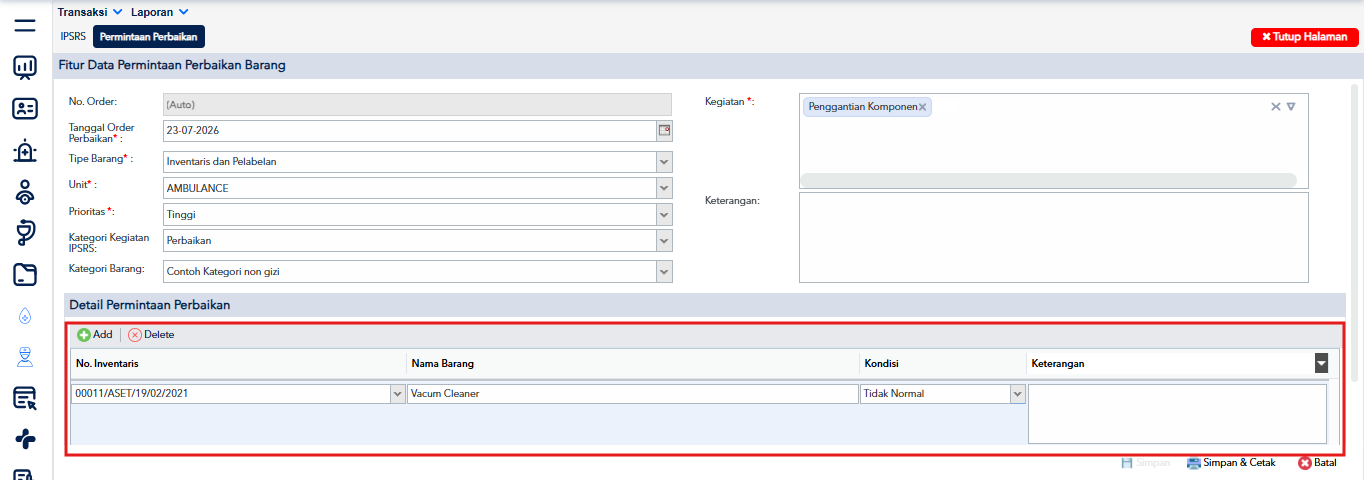
Task: Open the Laporan menu
Action: (160, 12)
